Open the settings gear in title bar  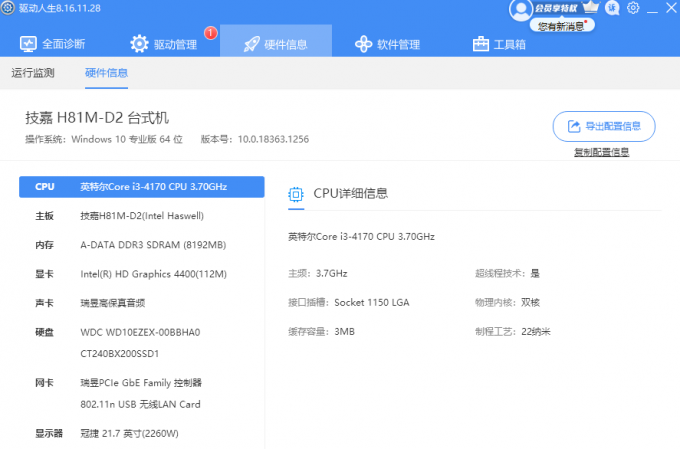pyautogui.click(x=633, y=8)
